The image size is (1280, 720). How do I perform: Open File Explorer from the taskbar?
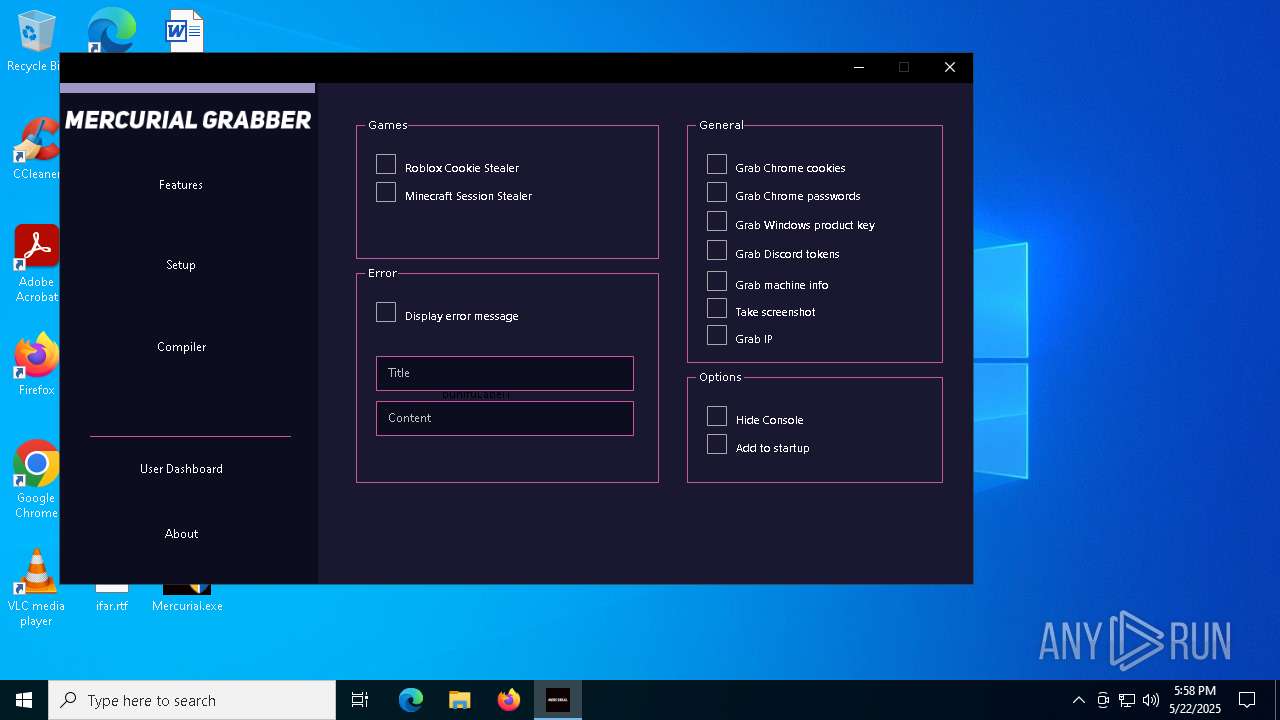click(x=460, y=700)
